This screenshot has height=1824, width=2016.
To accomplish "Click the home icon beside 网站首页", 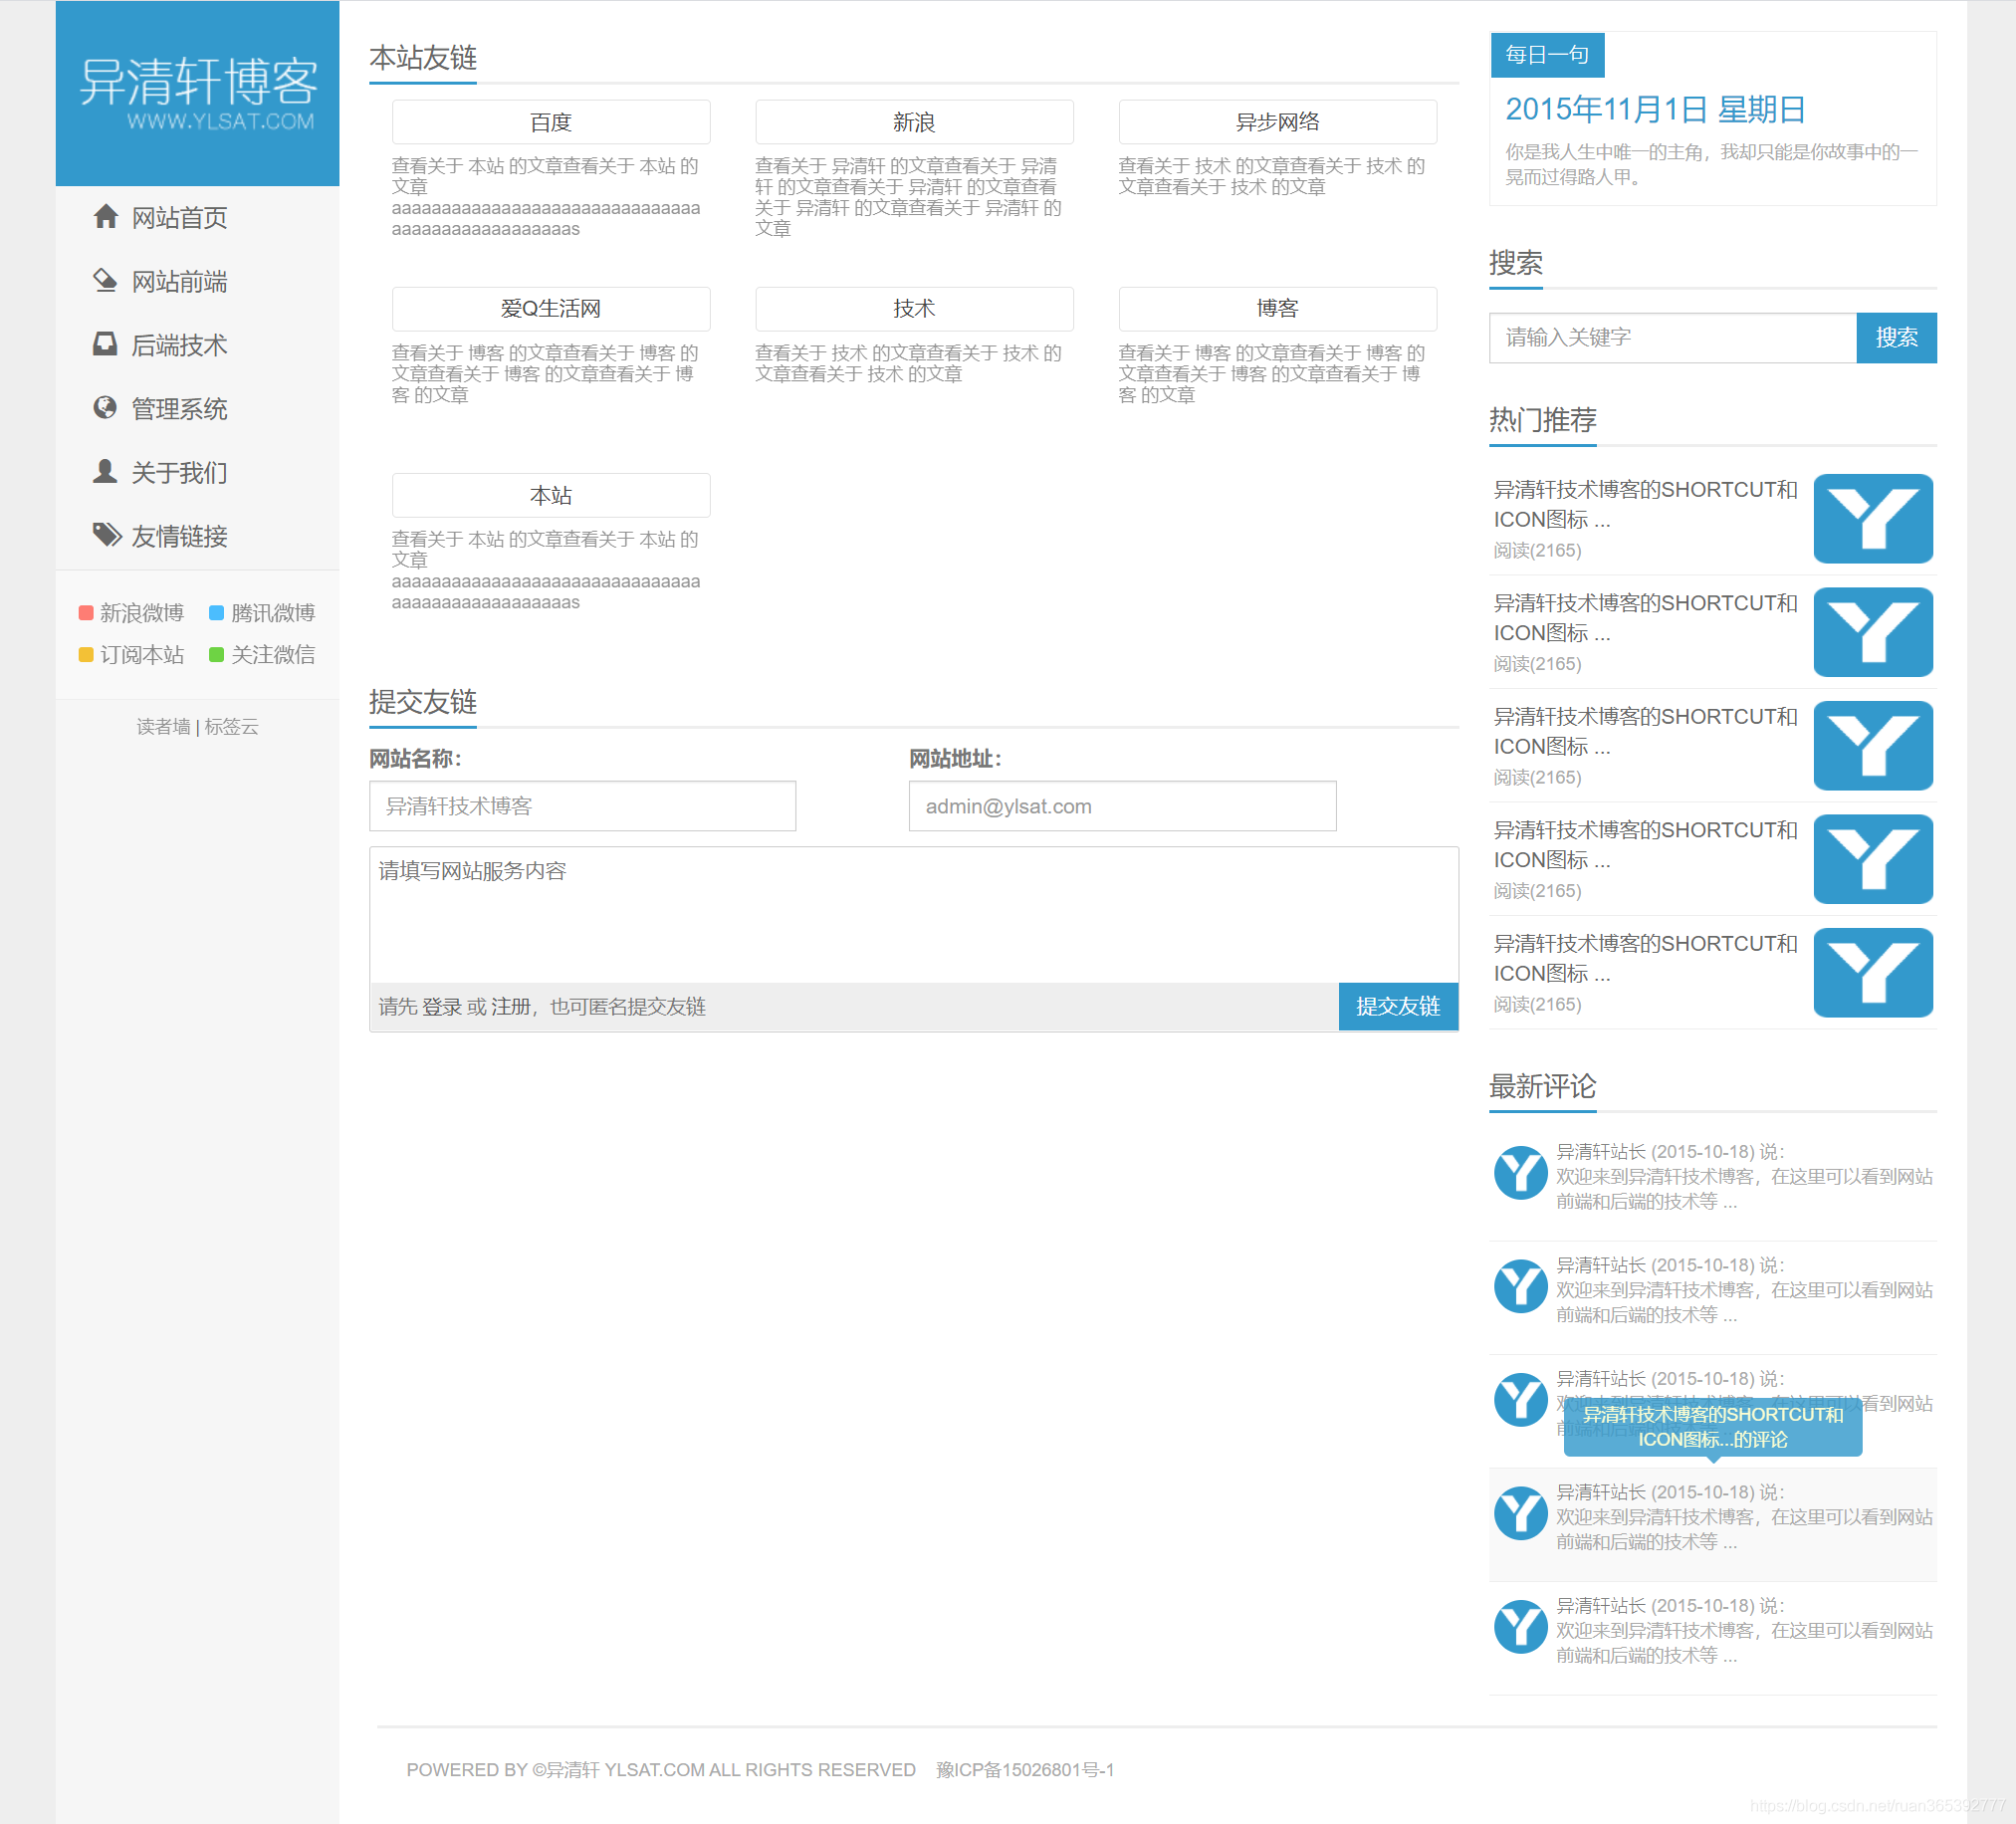I will pyautogui.click(x=106, y=217).
